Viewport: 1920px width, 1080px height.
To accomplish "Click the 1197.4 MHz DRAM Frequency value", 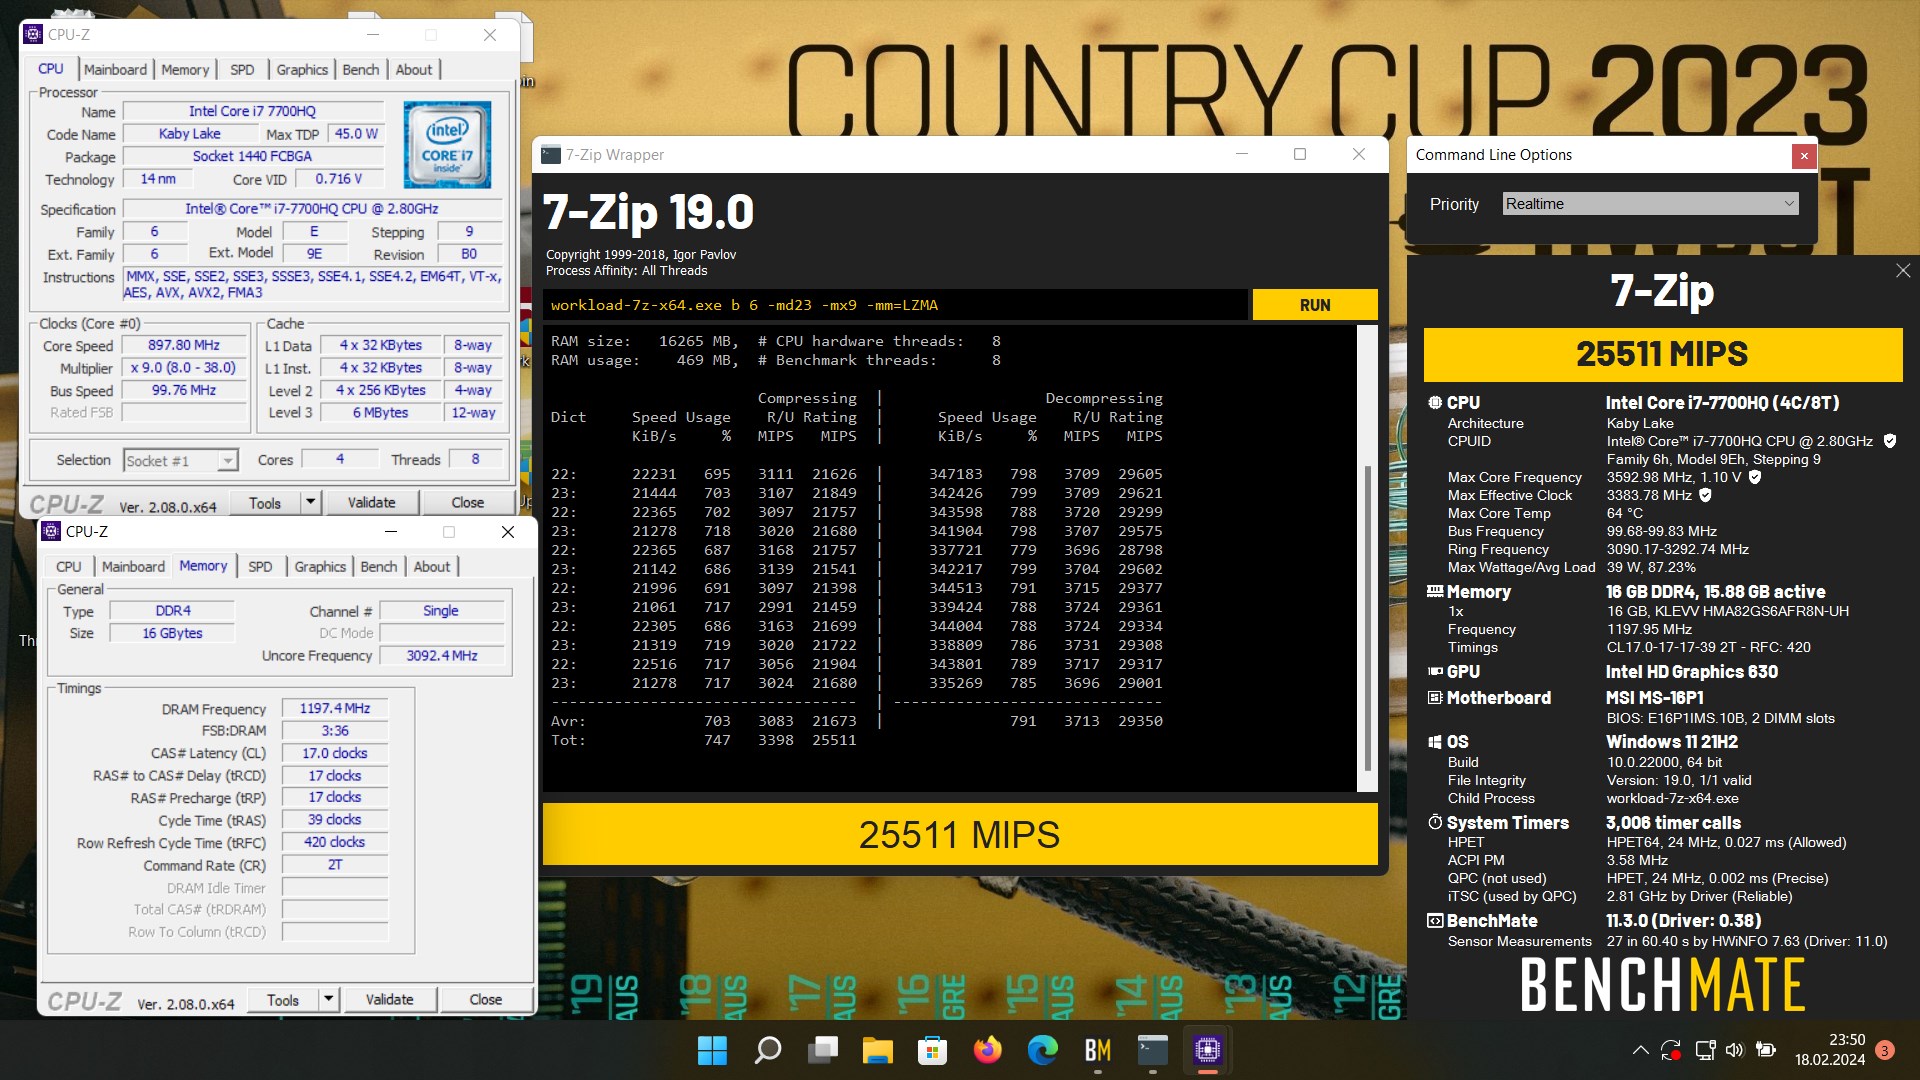I will (x=335, y=708).
